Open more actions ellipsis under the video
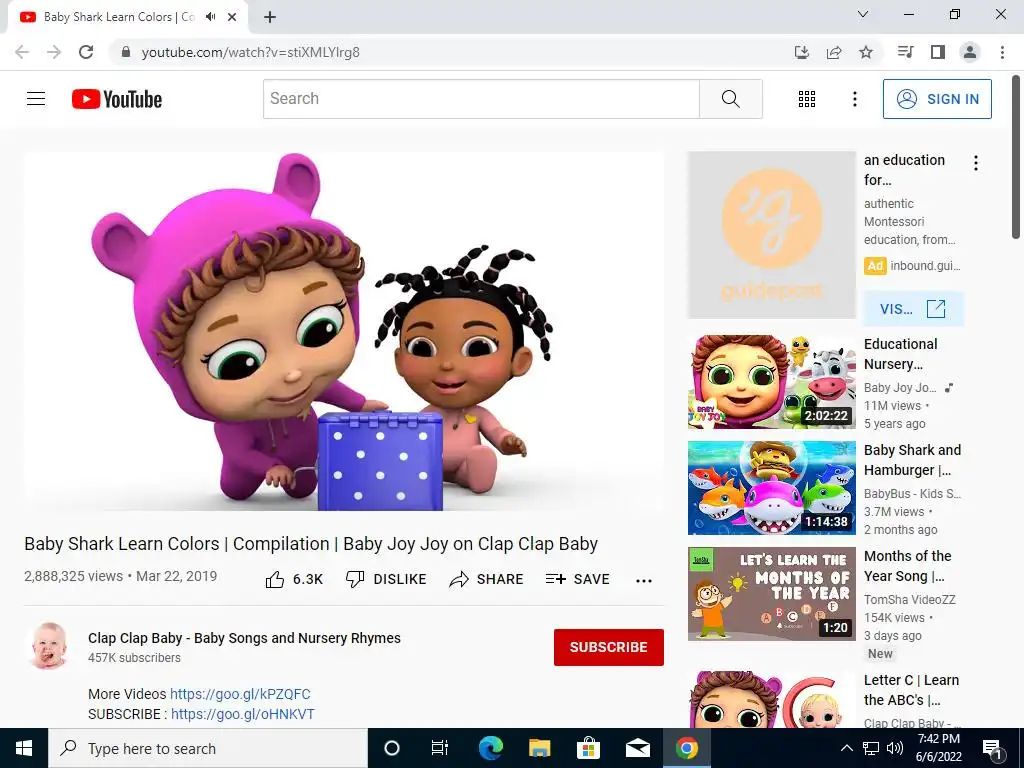Screen dimensions: 1024x768 [644, 581]
